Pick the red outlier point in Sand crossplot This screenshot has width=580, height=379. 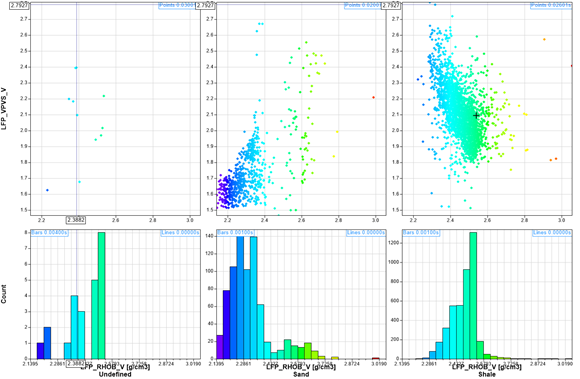click(x=374, y=97)
